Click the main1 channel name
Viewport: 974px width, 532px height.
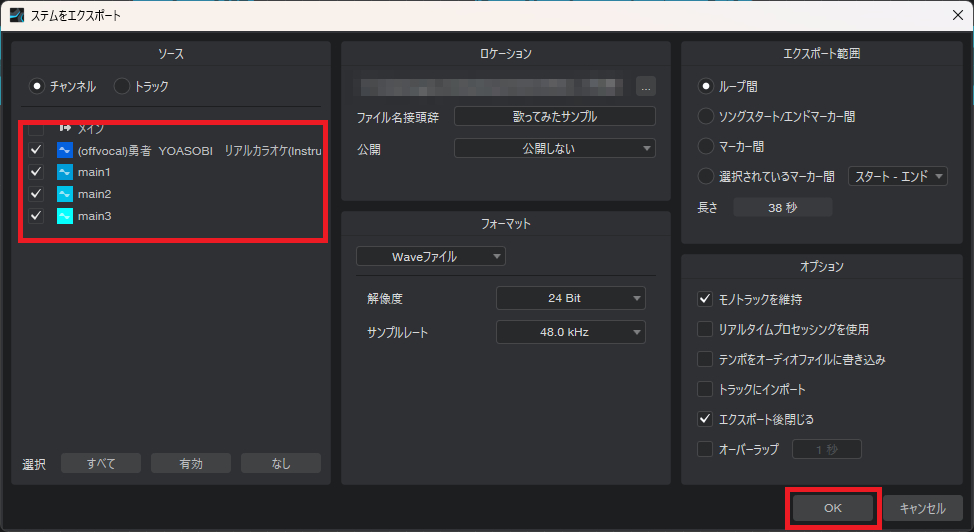coord(94,172)
